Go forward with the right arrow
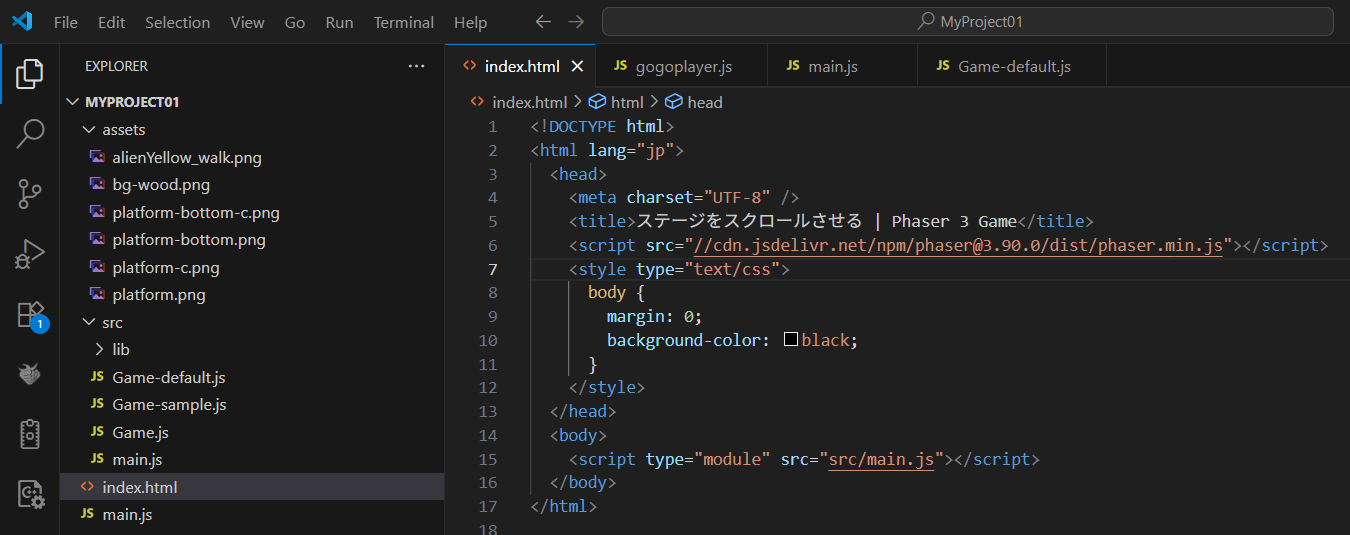This screenshot has width=1350, height=535. [x=576, y=22]
